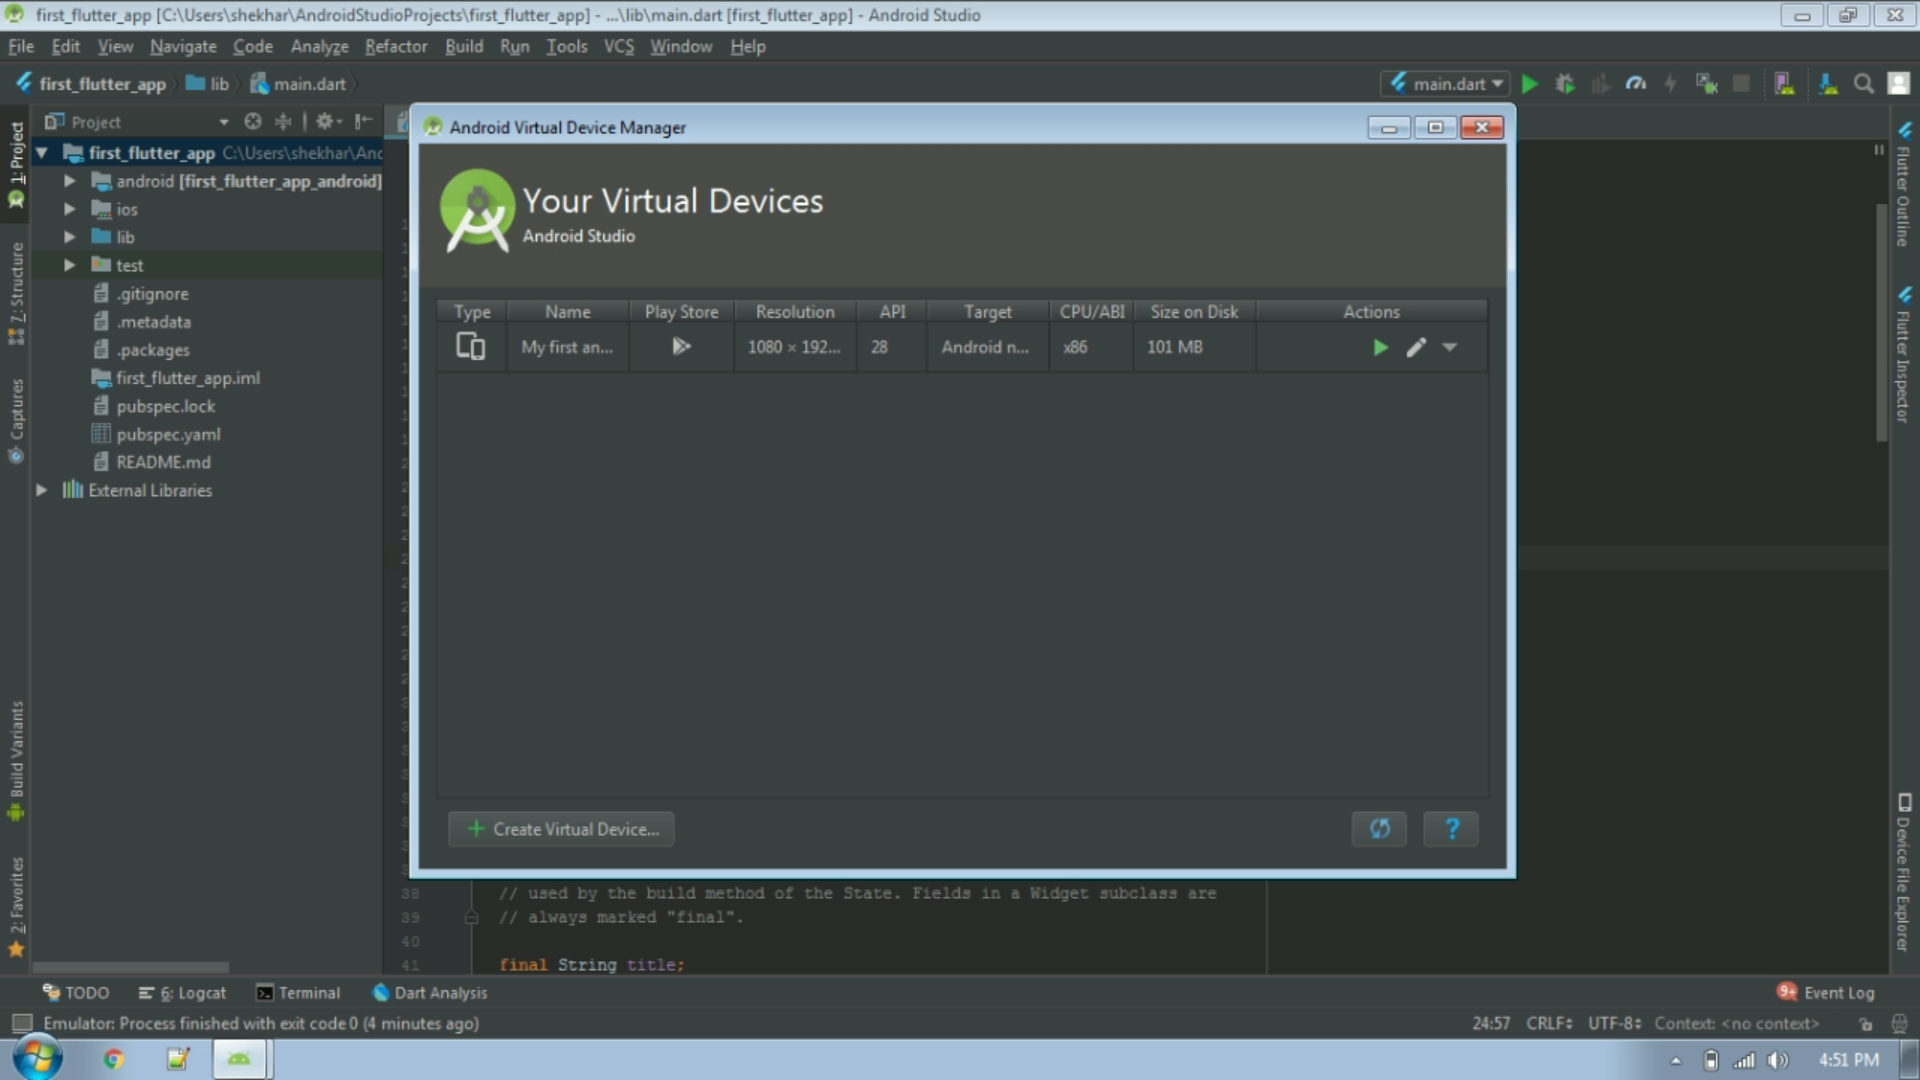Open device actions dropdown arrow

tap(1450, 347)
